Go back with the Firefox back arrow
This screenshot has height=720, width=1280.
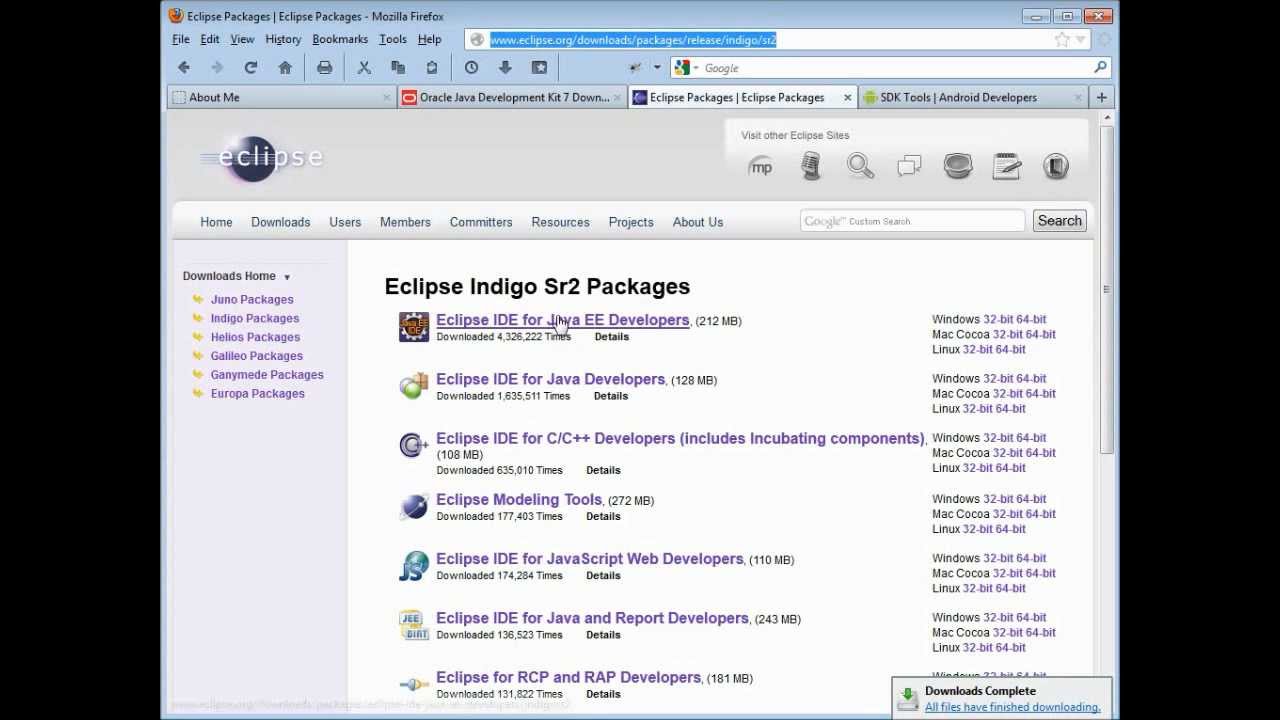184,68
